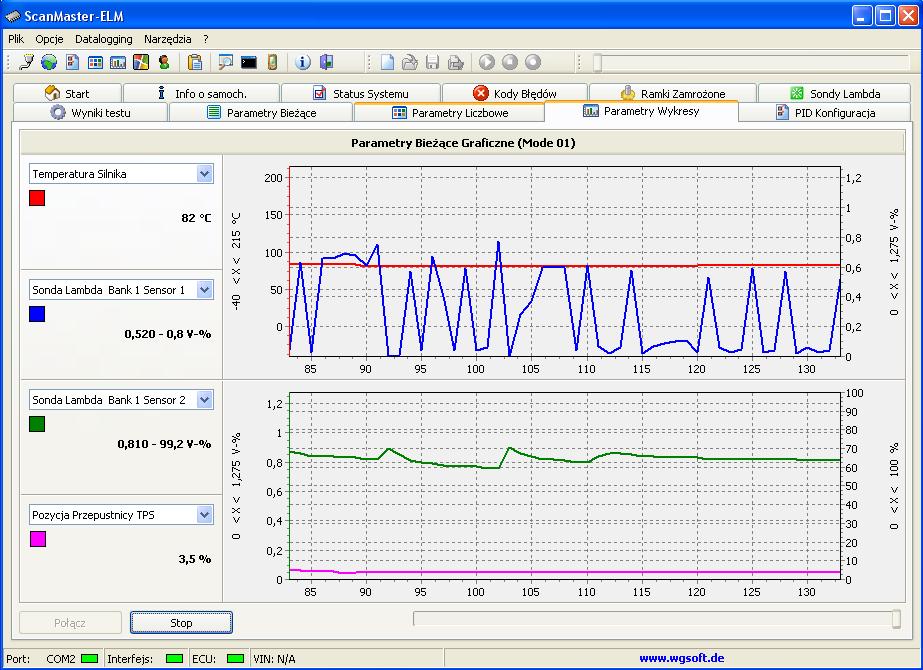This screenshot has width=923, height=670.
Task: Expand the Pozycja Przepustnicy TPS dropdown
Action: 205,515
